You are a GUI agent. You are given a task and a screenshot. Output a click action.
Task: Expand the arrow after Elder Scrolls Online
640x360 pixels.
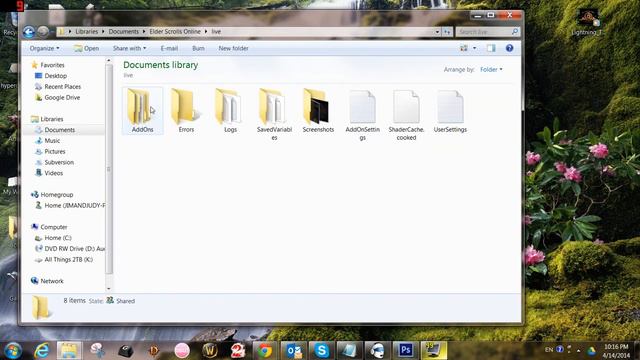pyautogui.click(x=206, y=31)
